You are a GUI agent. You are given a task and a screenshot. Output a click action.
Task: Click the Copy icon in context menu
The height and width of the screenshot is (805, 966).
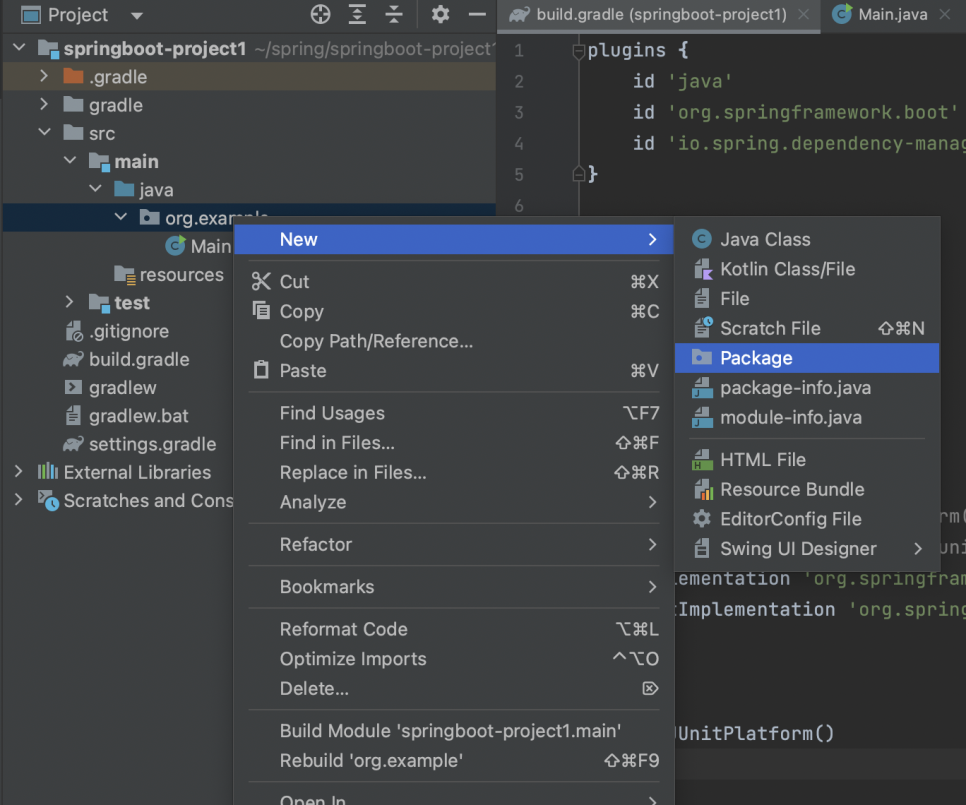tap(261, 310)
